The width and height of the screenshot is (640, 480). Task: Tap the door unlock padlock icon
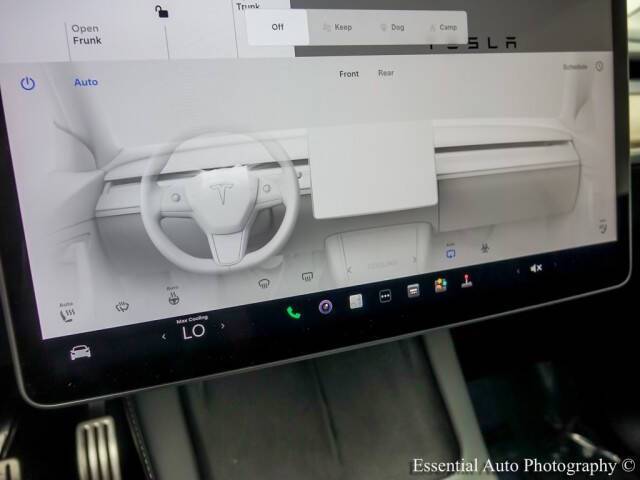tap(162, 11)
